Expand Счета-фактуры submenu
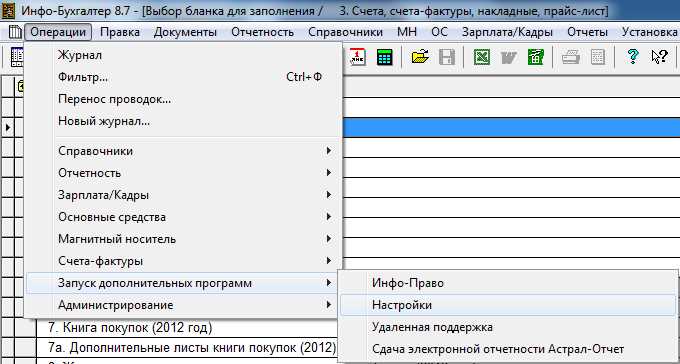The width and height of the screenshot is (680, 364). point(184,261)
